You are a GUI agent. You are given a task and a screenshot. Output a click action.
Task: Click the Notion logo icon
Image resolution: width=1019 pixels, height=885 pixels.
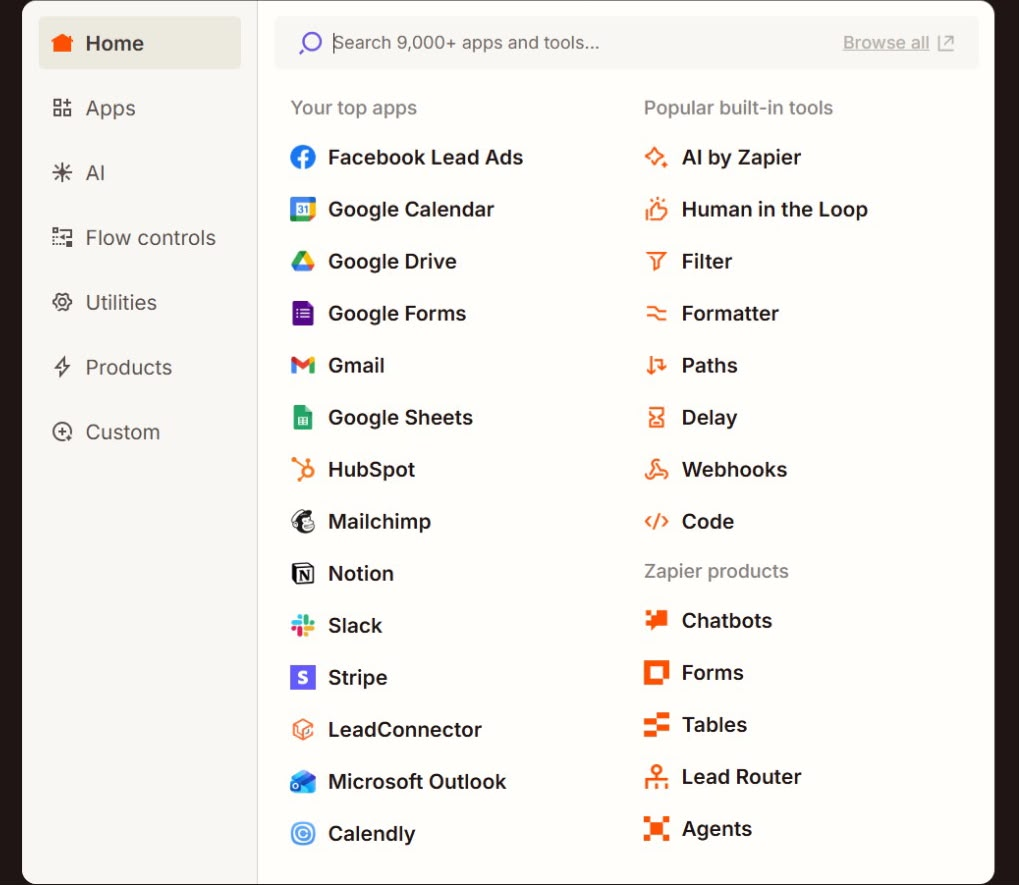click(x=303, y=573)
